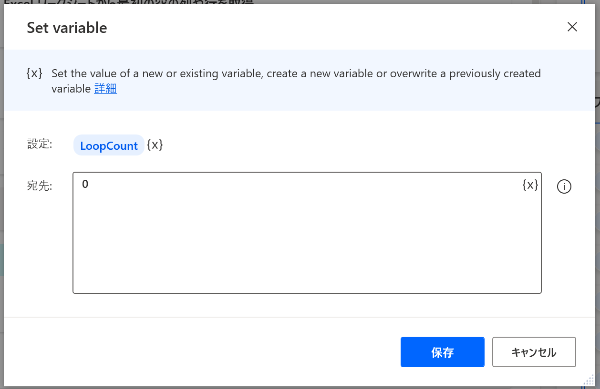The height and width of the screenshot is (389, 600).
Task: Grab the resize grip at dialog corner
Action: pyautogui.click(x=588, y=380)
